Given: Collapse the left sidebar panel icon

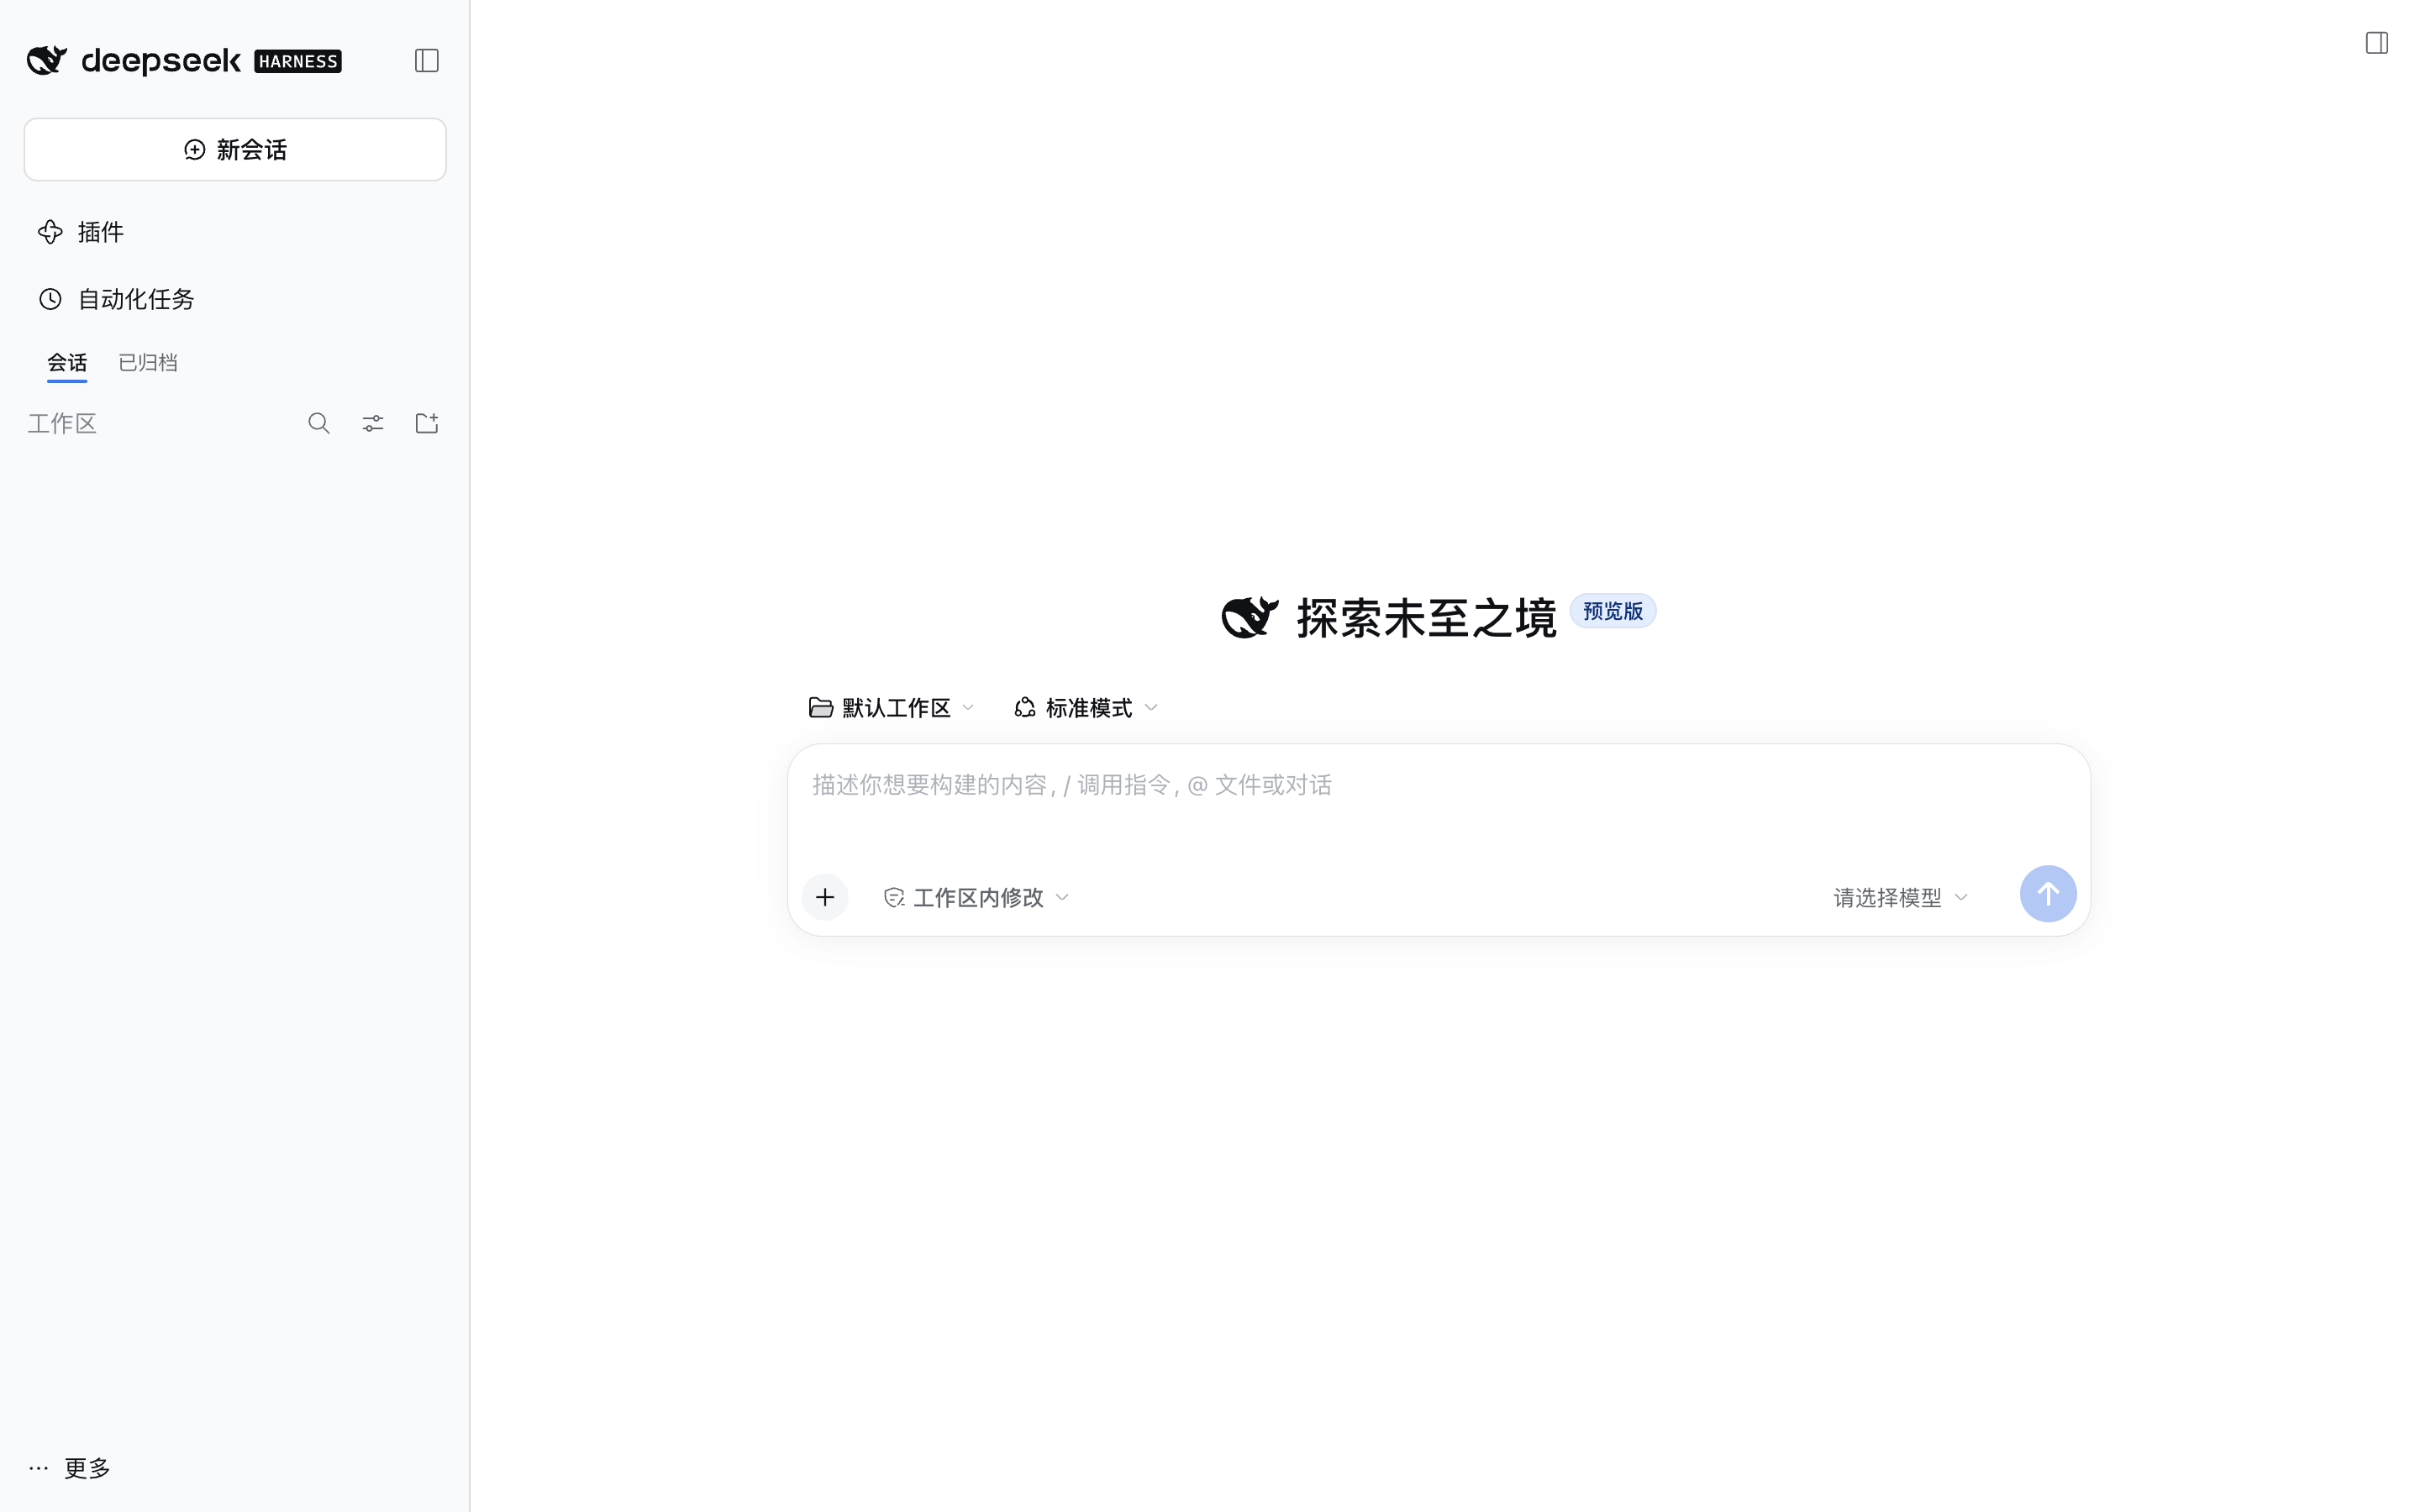Looking at the screenshot, I should [427, 61].
